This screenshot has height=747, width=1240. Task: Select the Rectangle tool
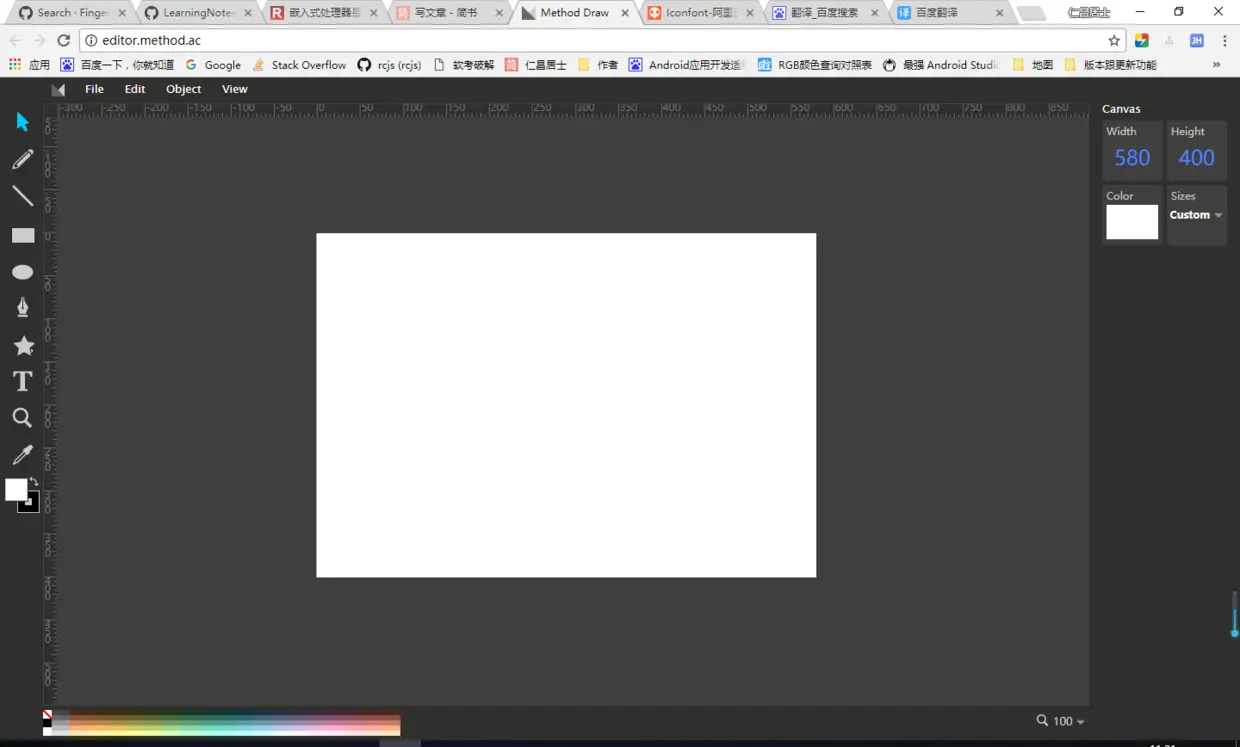[23, 236]
